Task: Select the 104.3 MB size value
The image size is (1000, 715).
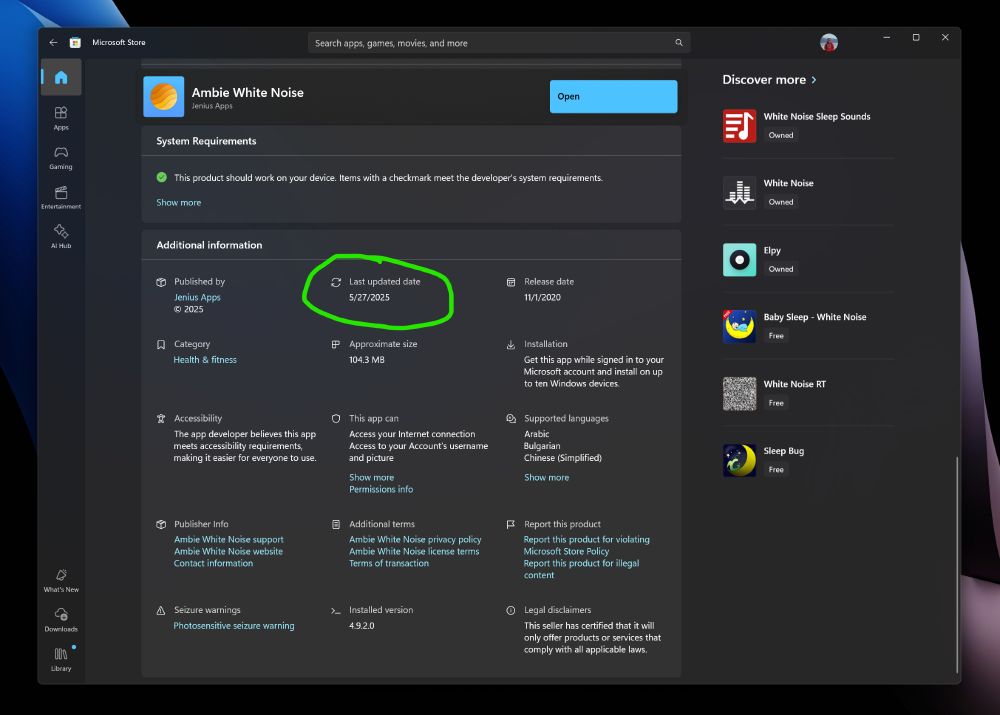Action: (x=367, y=360)
